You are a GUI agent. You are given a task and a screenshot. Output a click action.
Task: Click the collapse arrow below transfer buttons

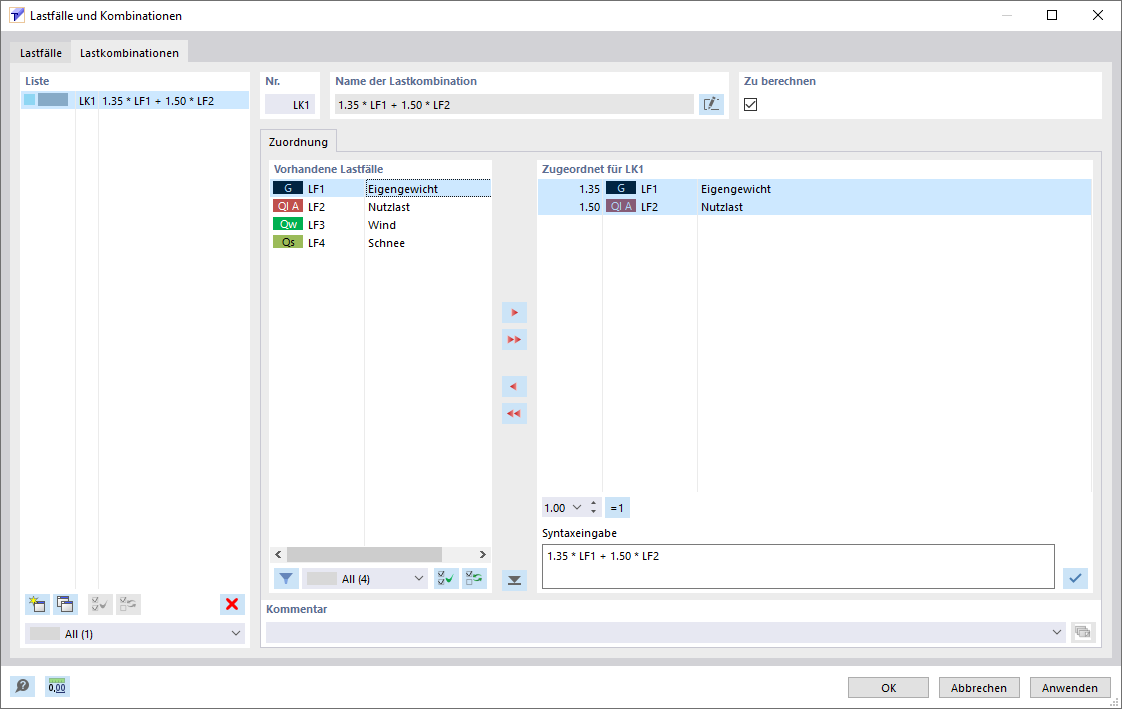point(514,580)
